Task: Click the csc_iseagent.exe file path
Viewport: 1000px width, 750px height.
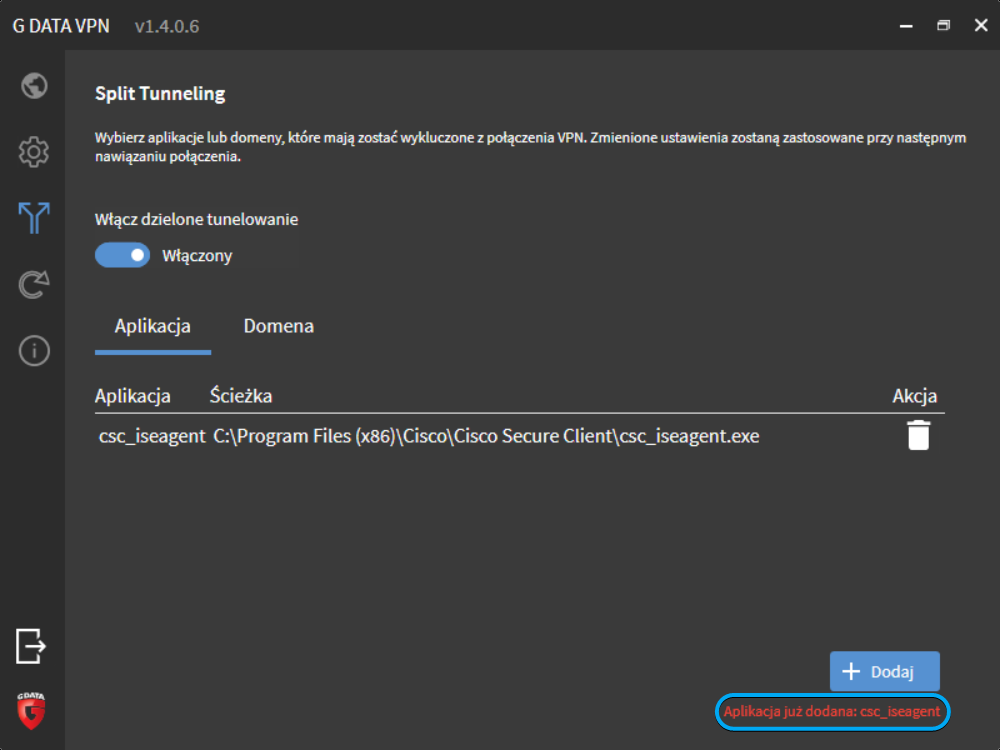Action: [486, 436]
